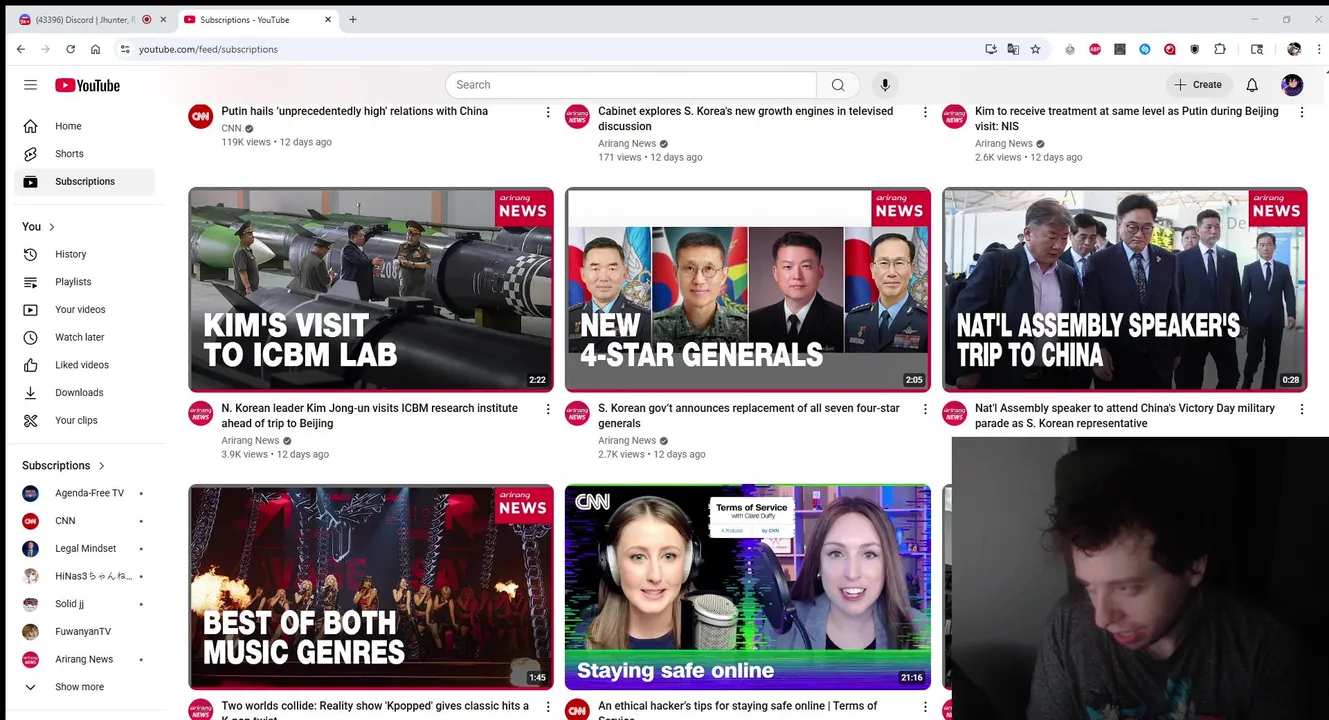The width and height of the screenshot is (1329, 720).
Task: Select Subscriptions in the sidebar
Action: pyautogui.click(x=86, y=182)
